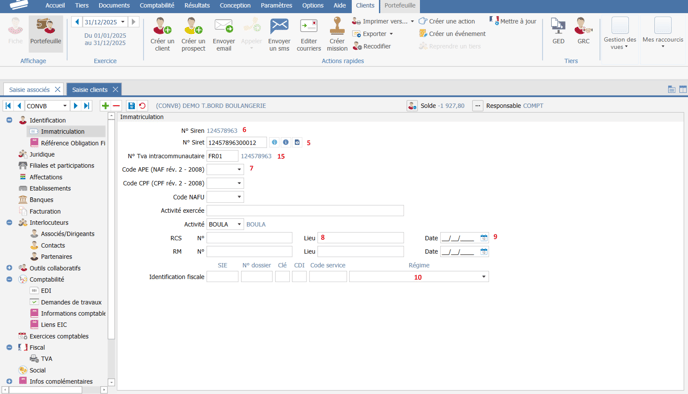688x394 pixels.
Task: Go to last record
Action: coord(86,106)
